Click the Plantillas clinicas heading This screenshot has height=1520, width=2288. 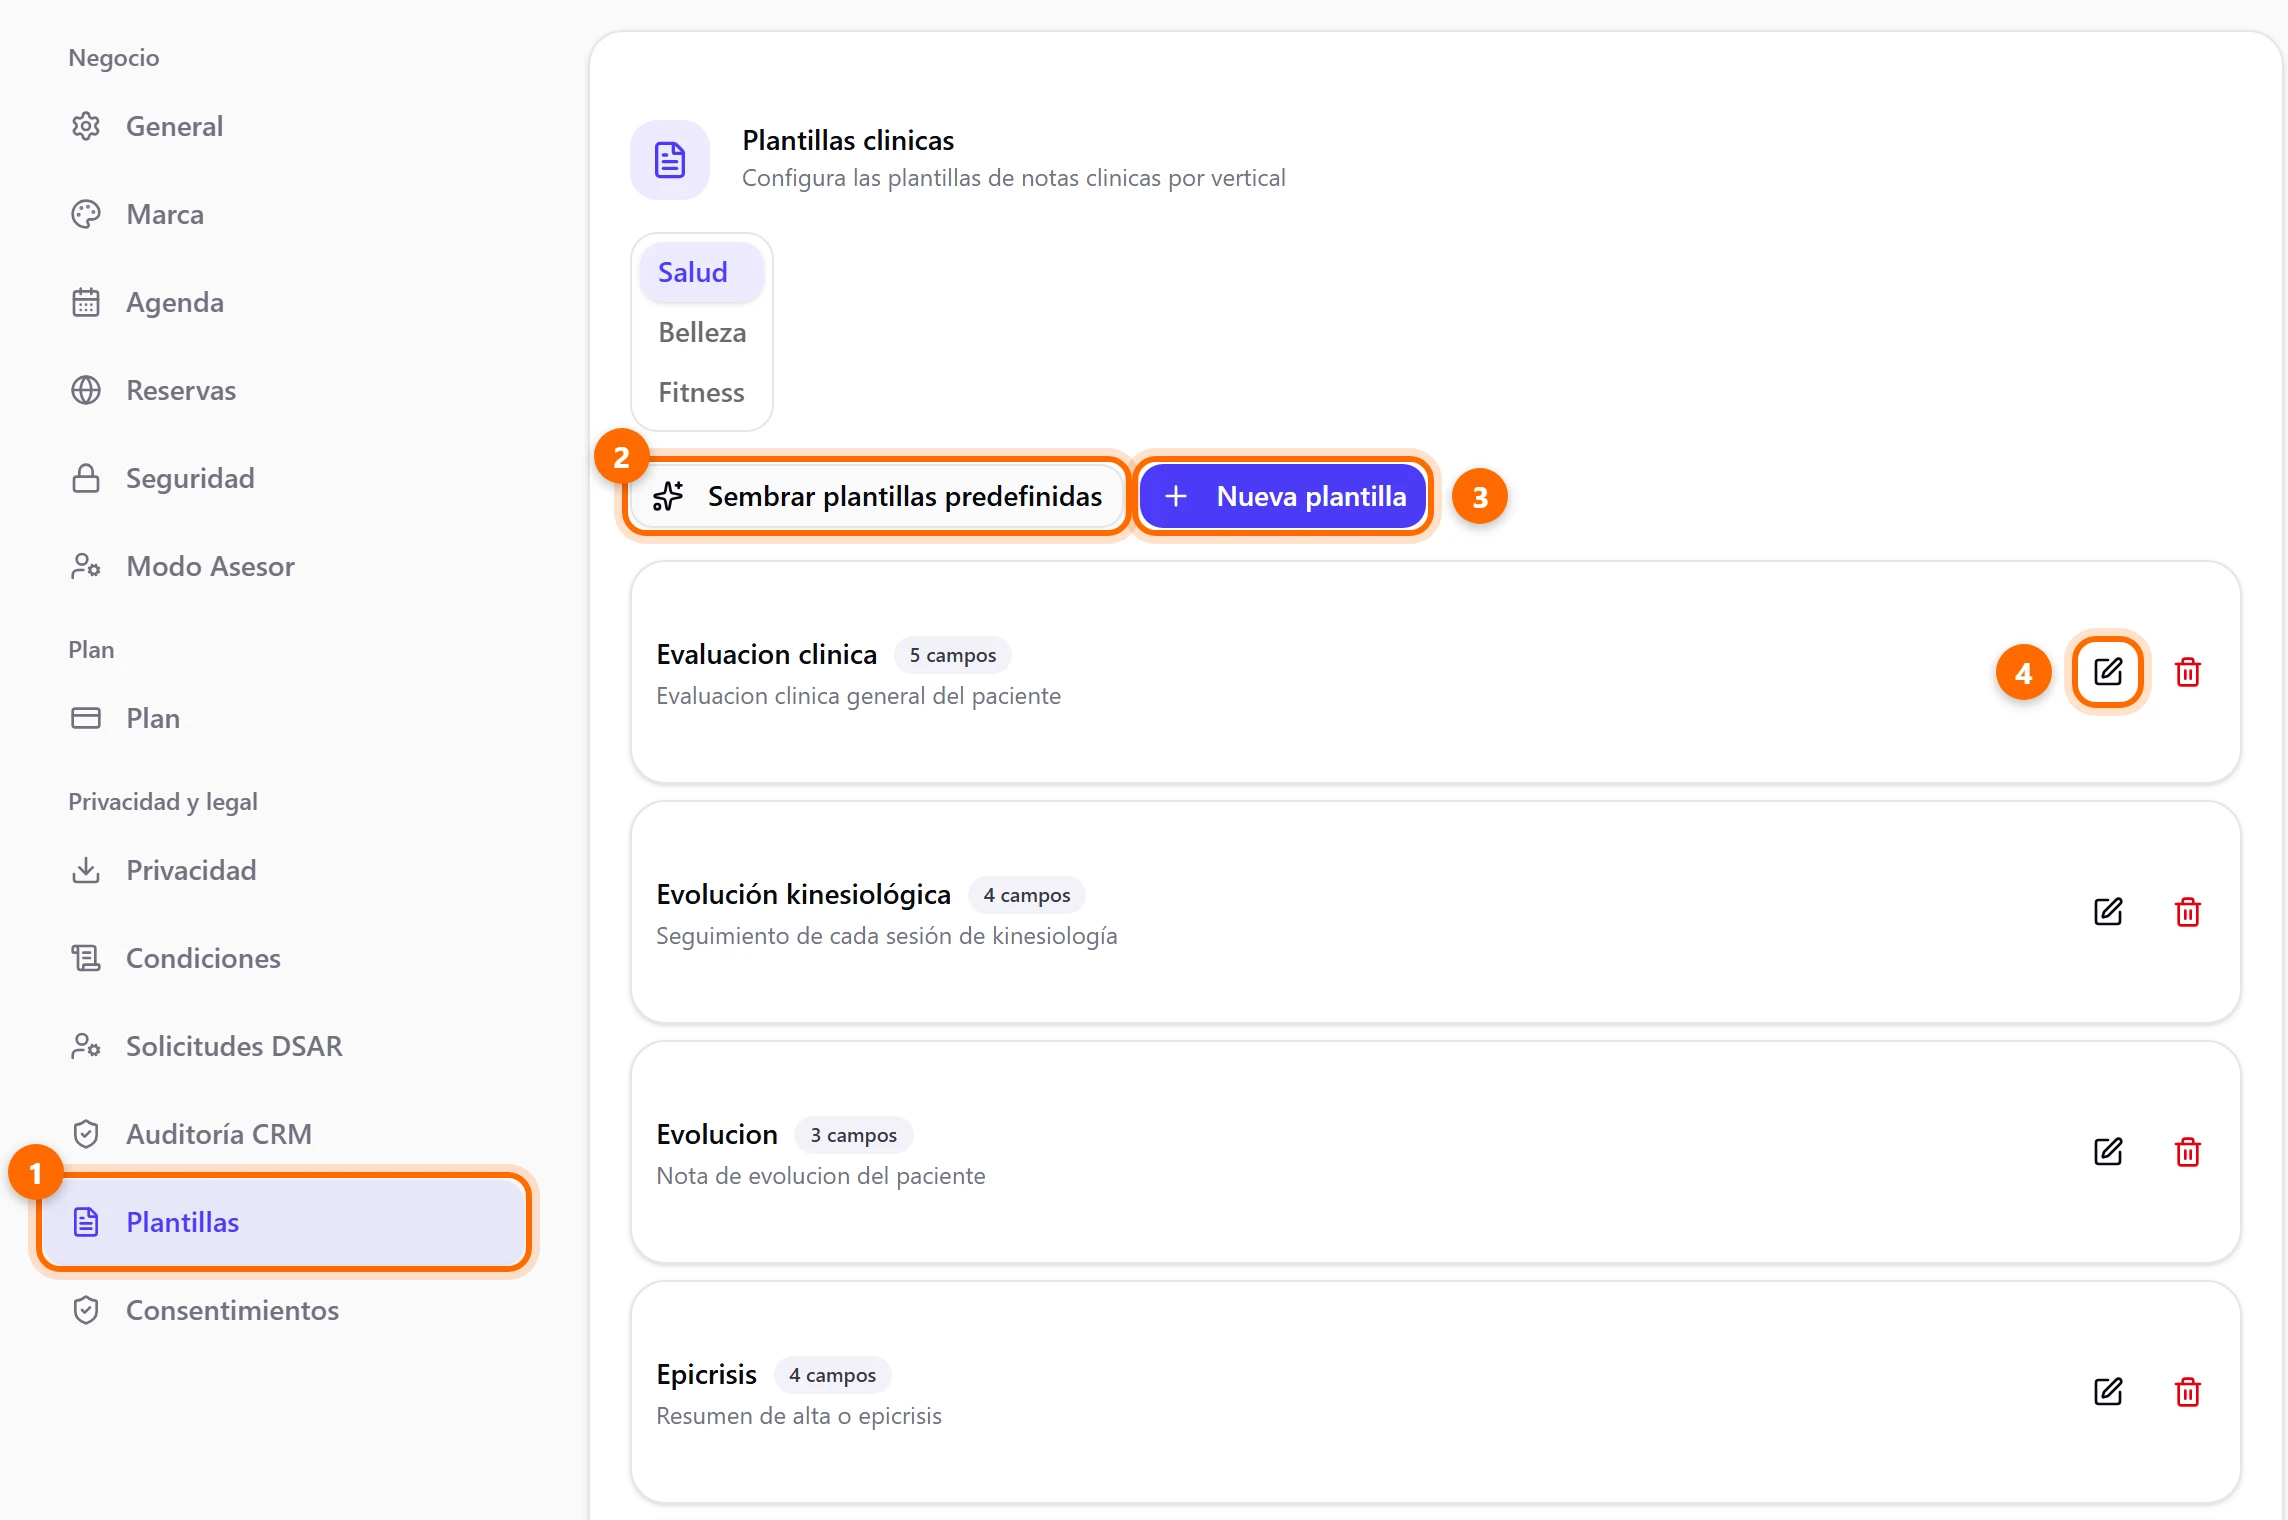tap(848, 140)
